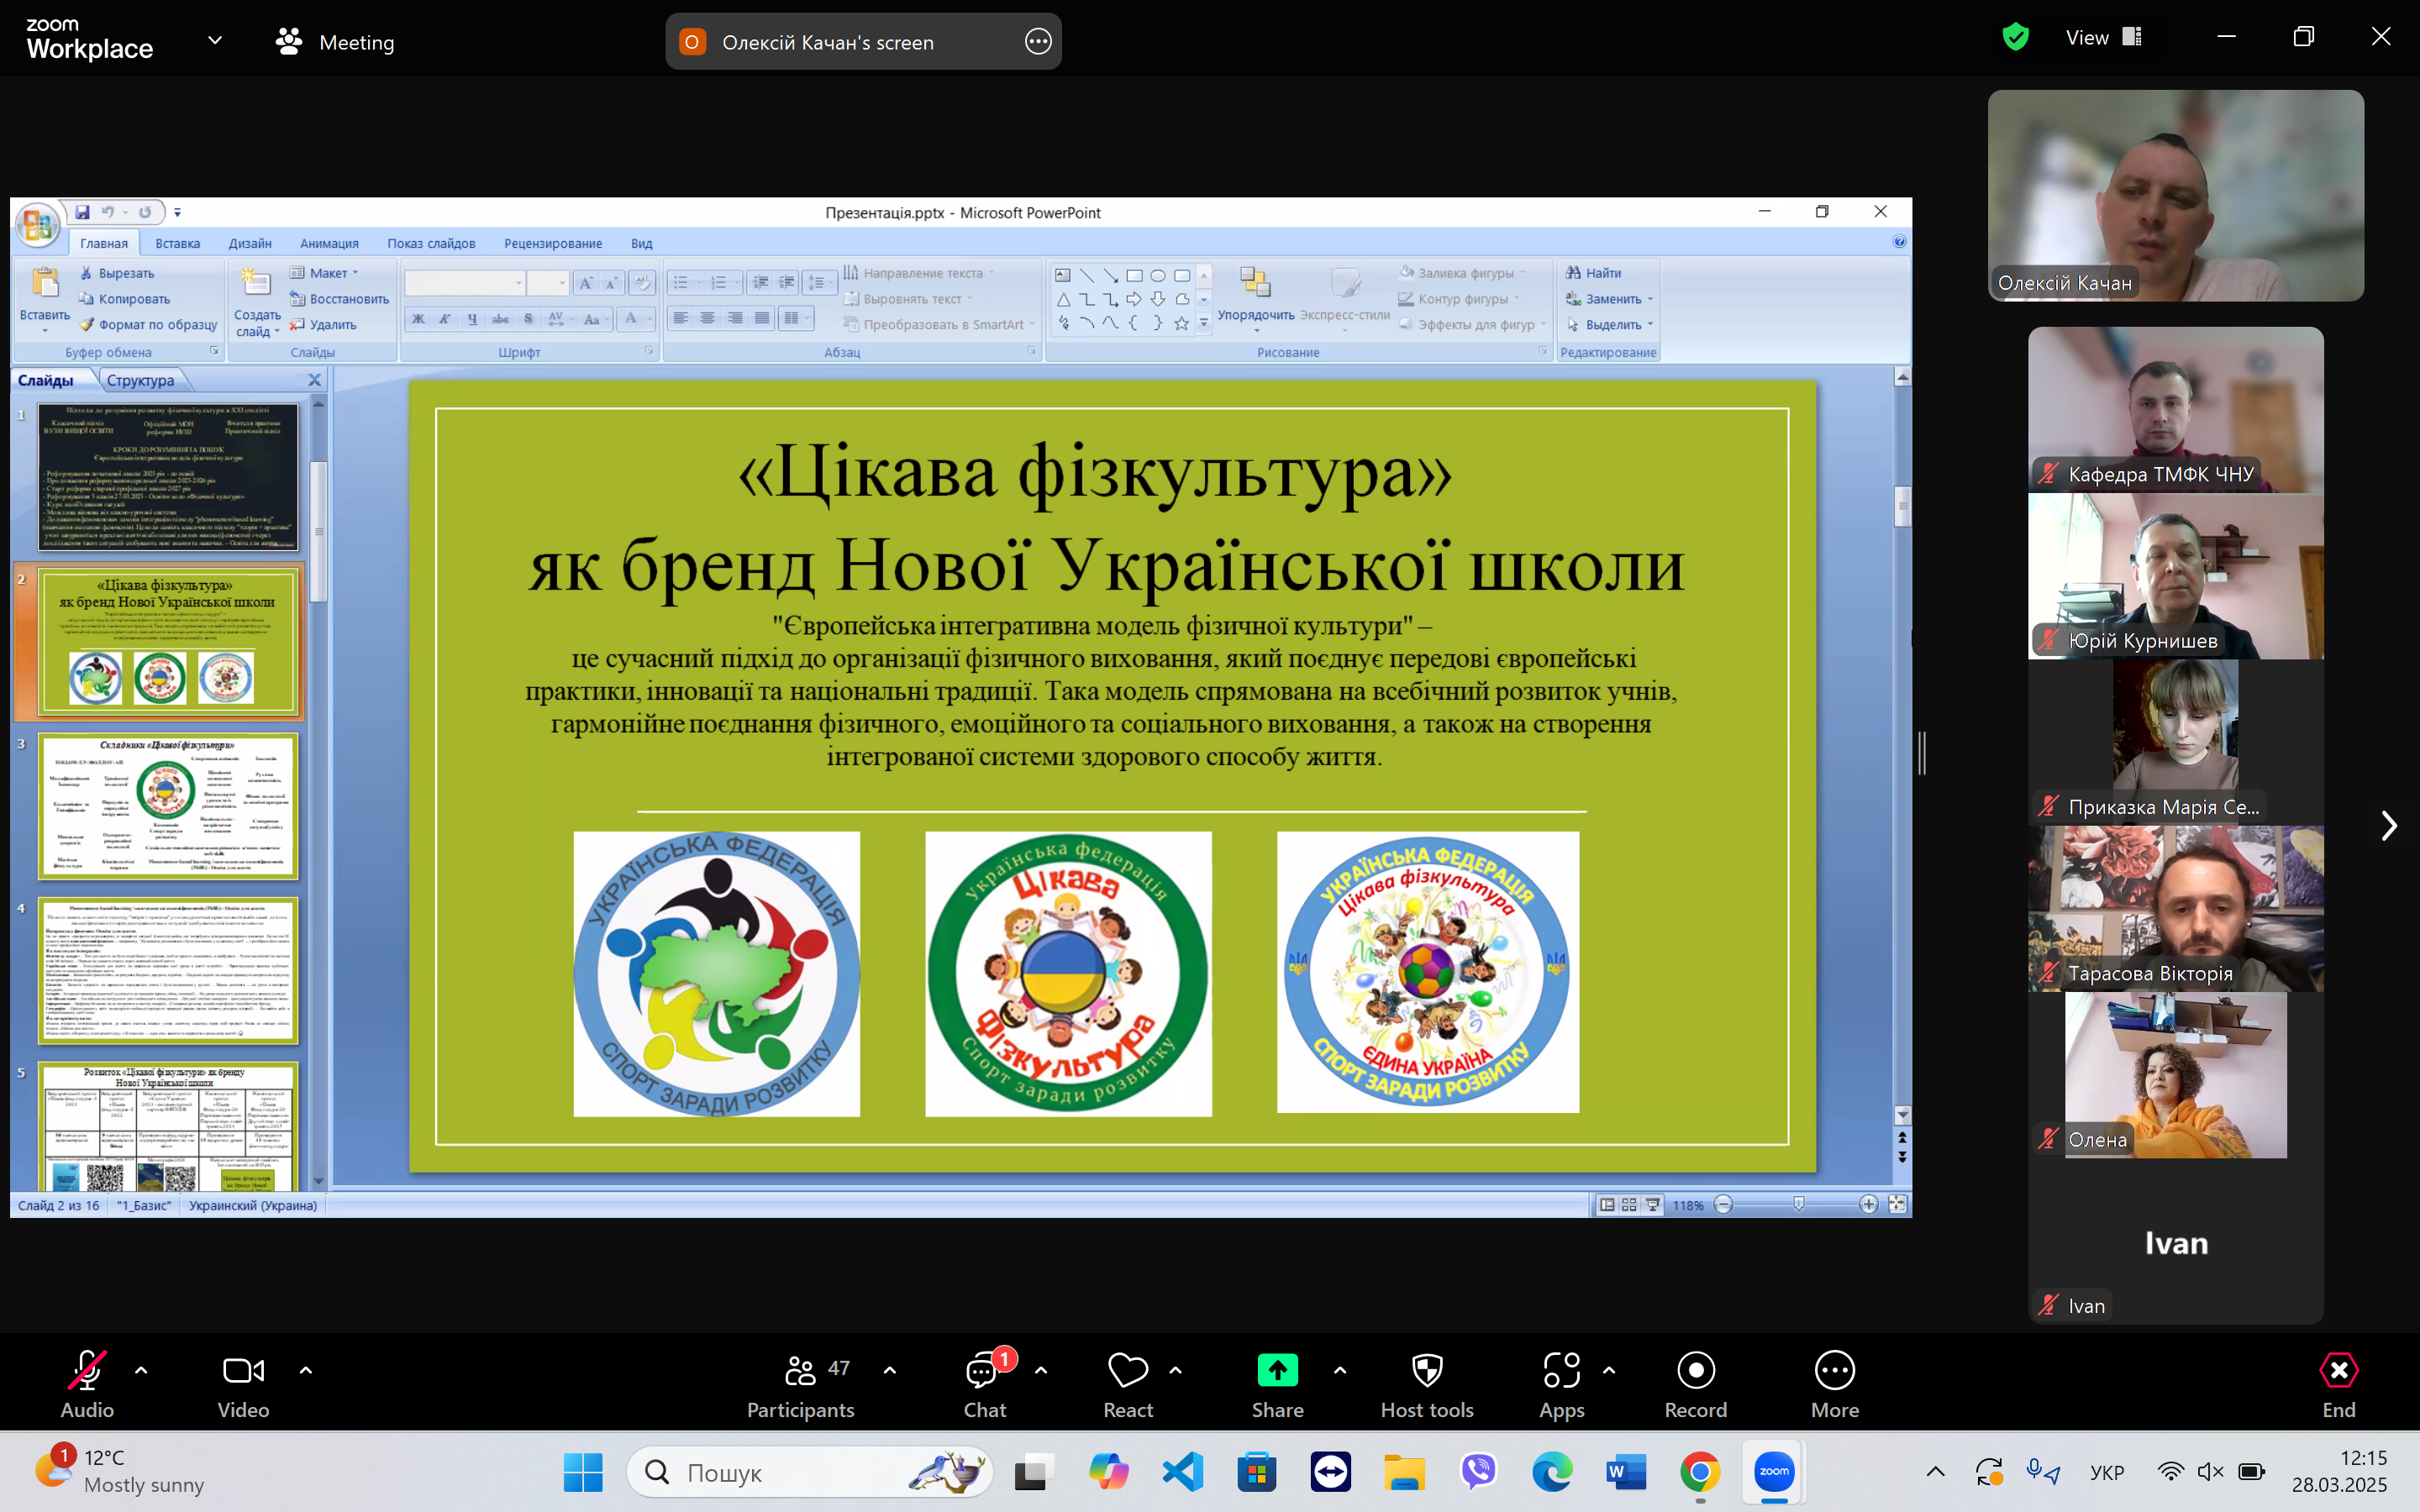Screen dimensions: 2420x1512
Task: Select Ivan participant tile
Action: point(2176,1242)
